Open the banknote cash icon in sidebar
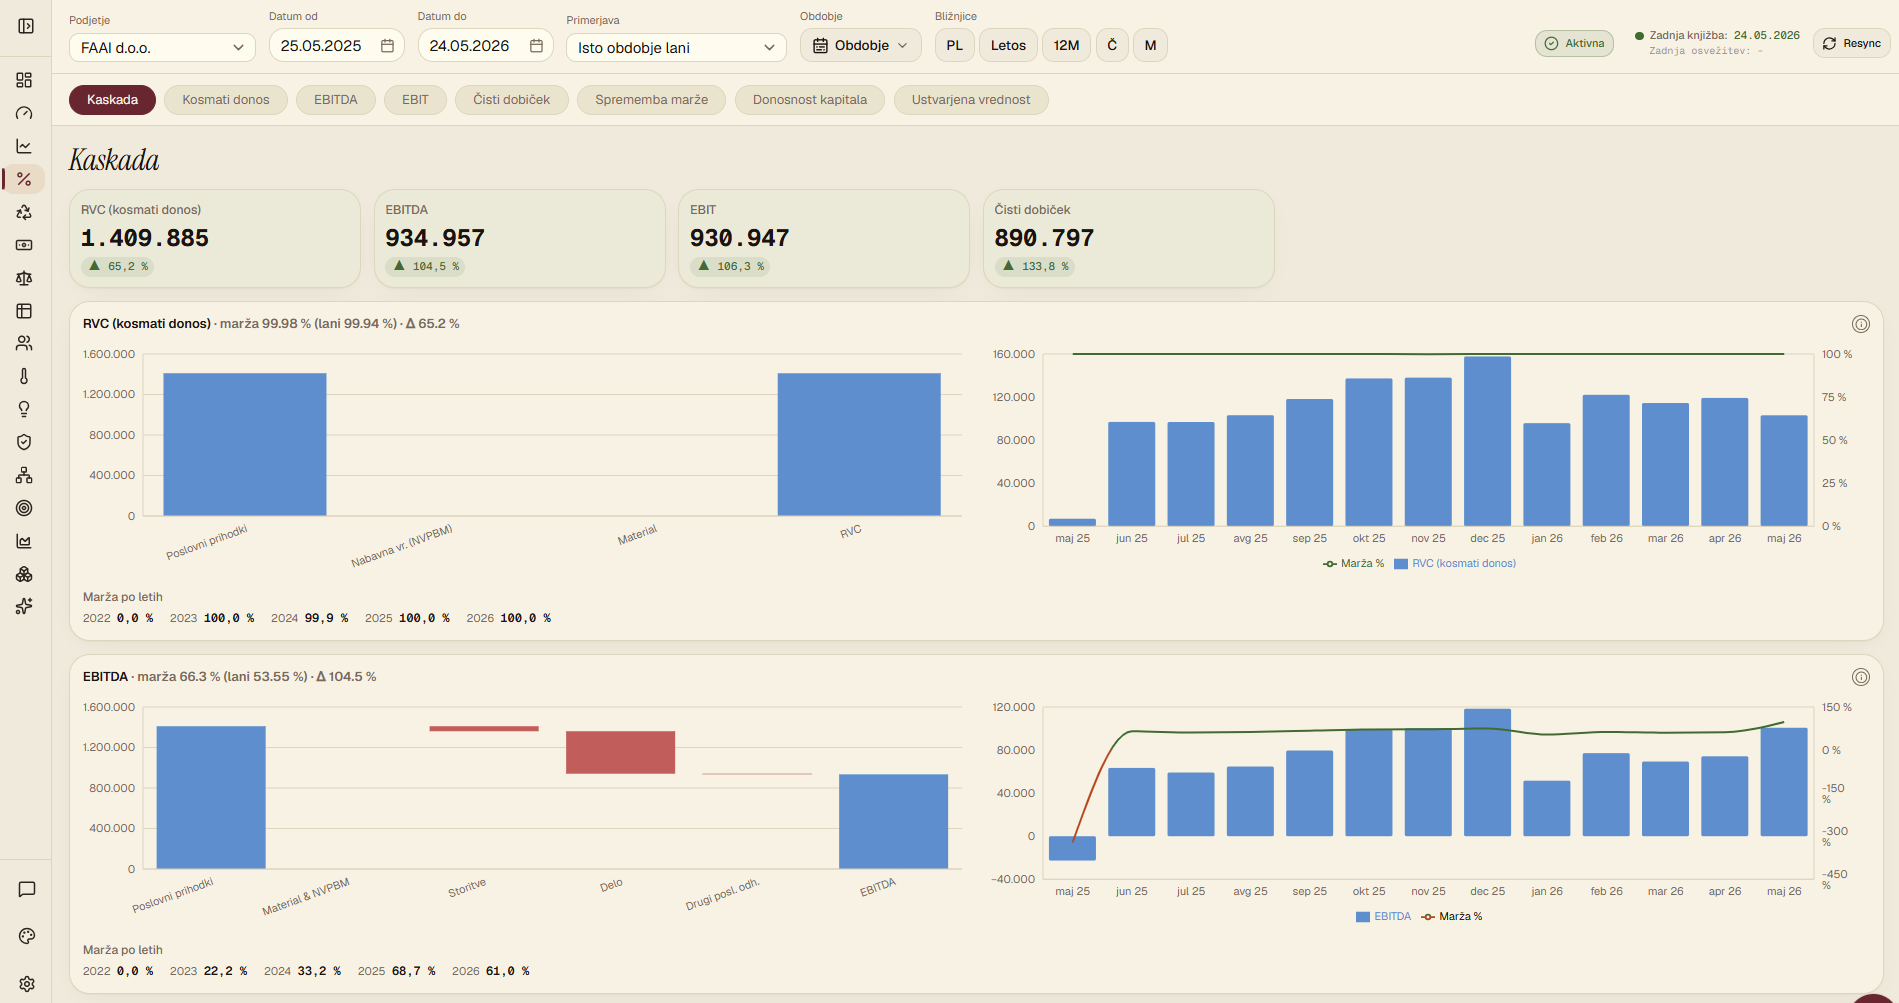 pyautogui.click(x=24, y=245)
